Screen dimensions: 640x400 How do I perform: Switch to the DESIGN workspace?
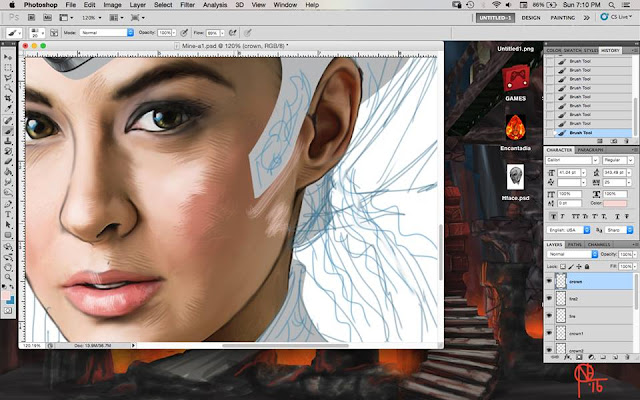coord(531,18)
